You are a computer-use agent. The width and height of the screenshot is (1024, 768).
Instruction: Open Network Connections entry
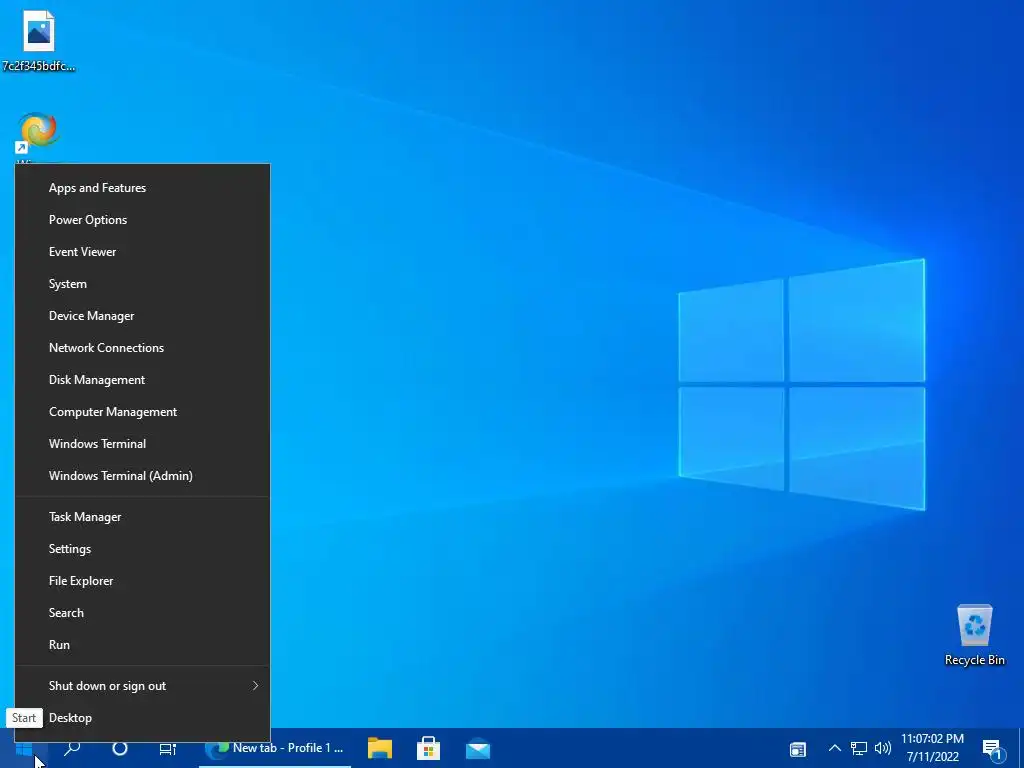coord(142,348)
